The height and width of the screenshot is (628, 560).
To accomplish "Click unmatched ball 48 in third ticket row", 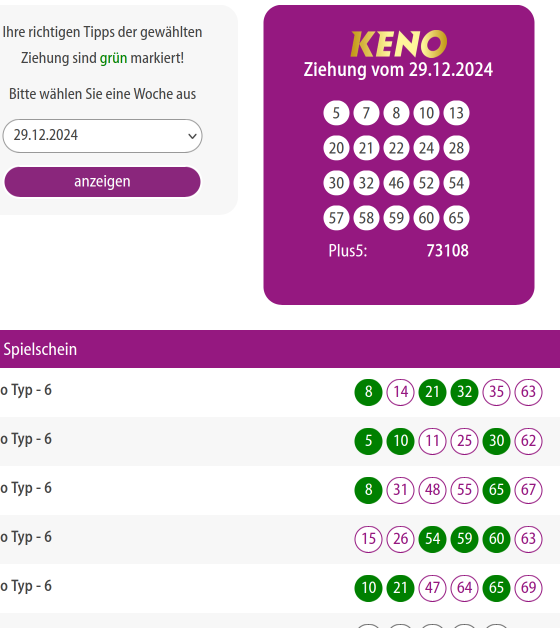I will tap(432, 490).
